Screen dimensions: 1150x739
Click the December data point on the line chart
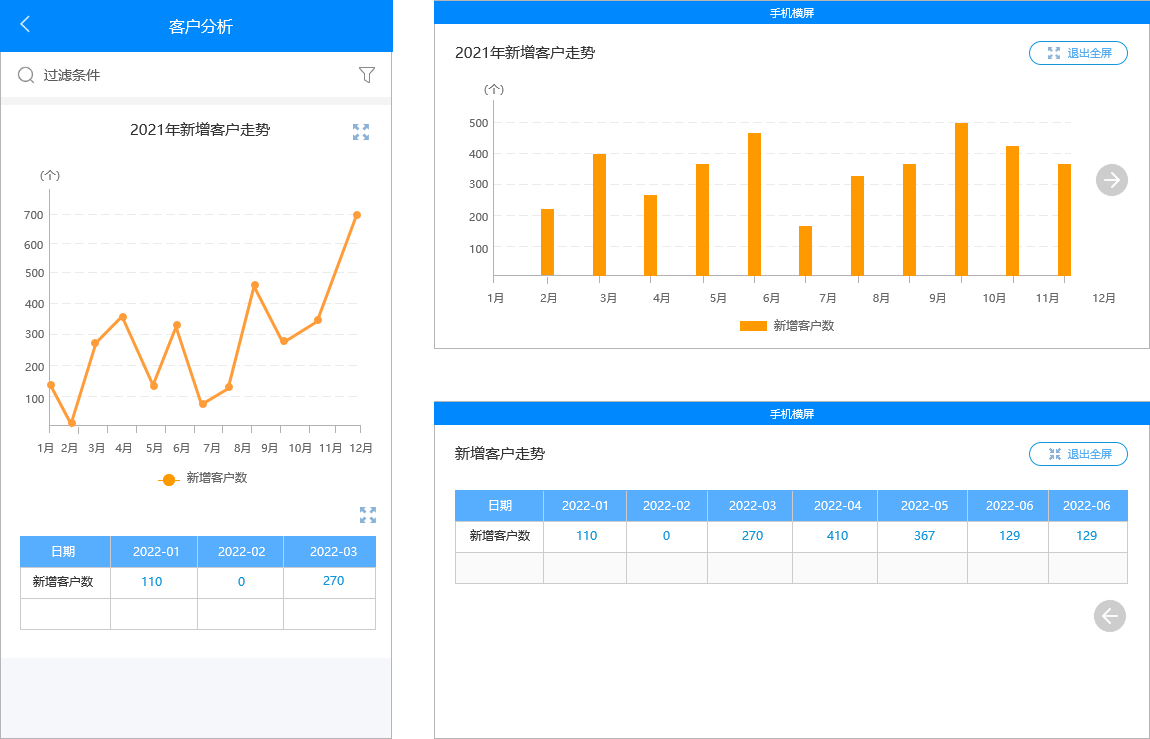pos(357,213)
